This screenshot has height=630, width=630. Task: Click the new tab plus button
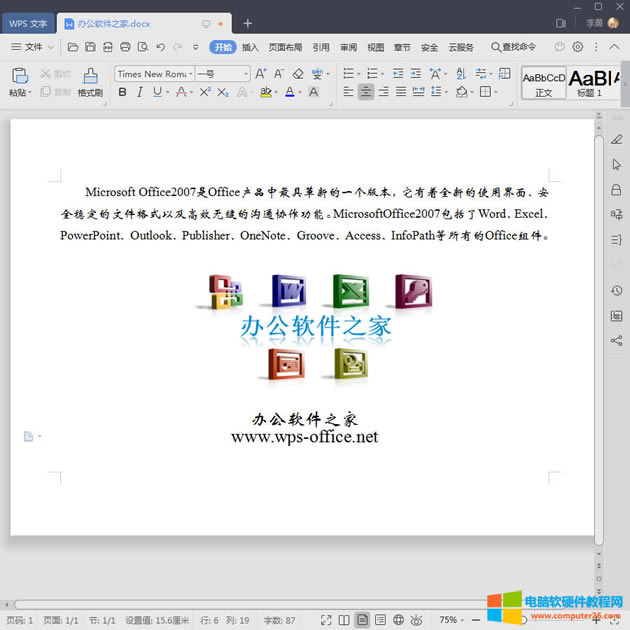coord(248,23)
